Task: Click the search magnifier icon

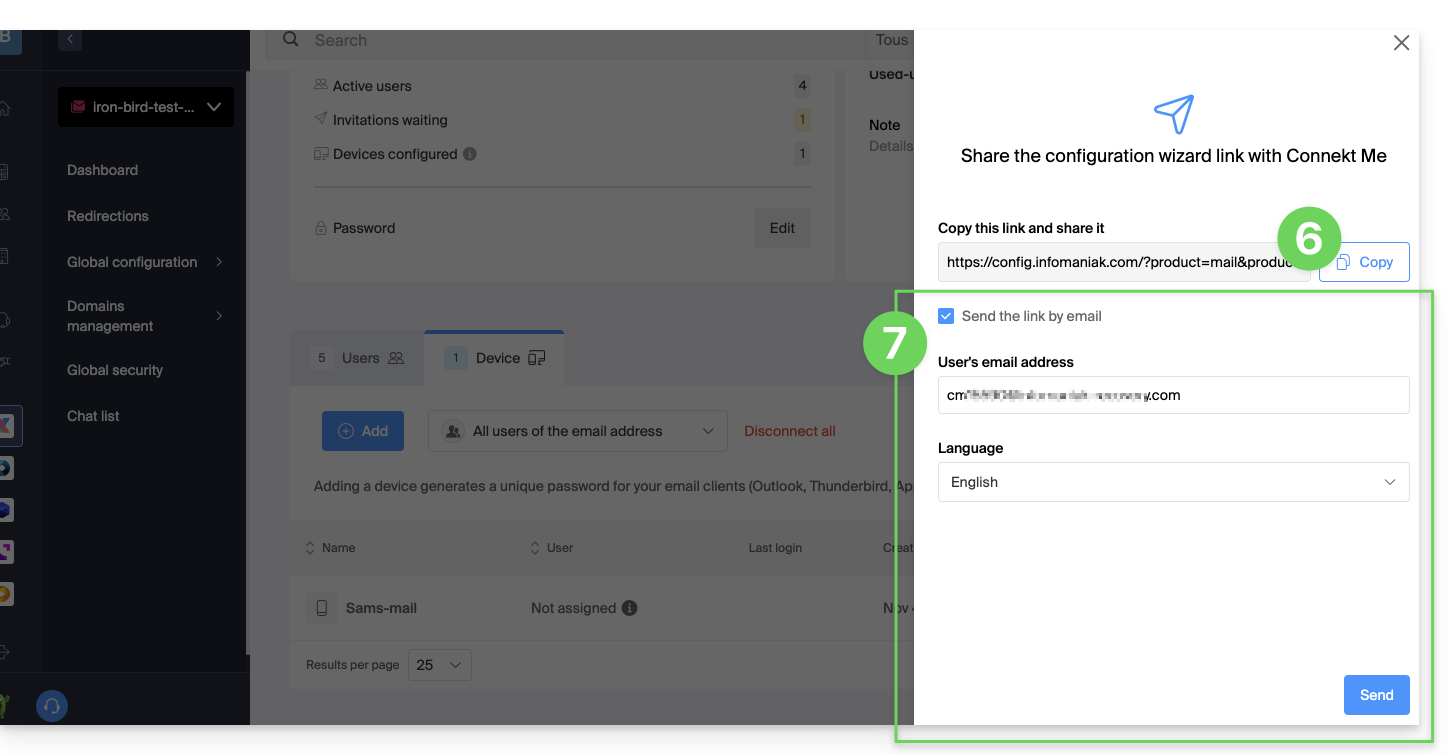Action: (x=291, y=39)
